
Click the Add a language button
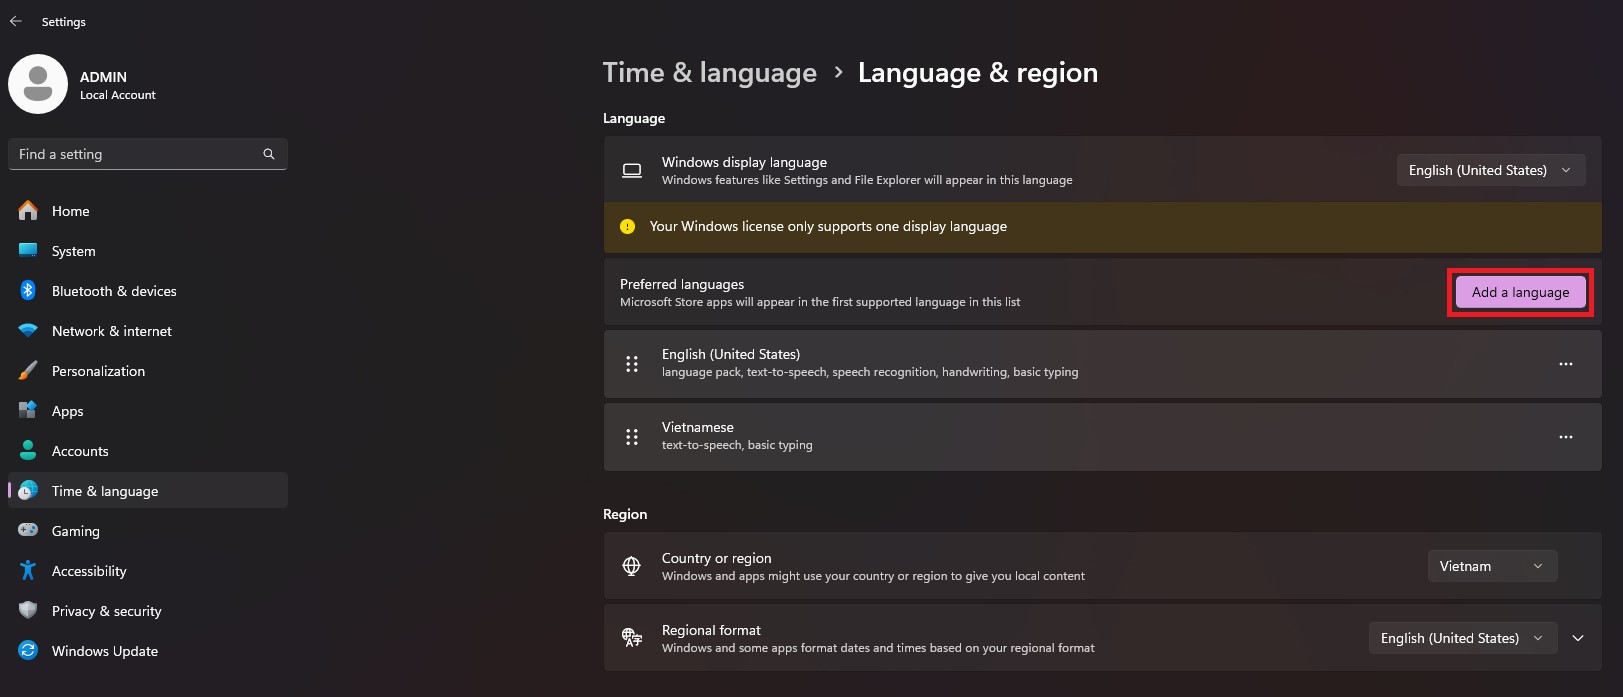click(x=1520, y=292)
